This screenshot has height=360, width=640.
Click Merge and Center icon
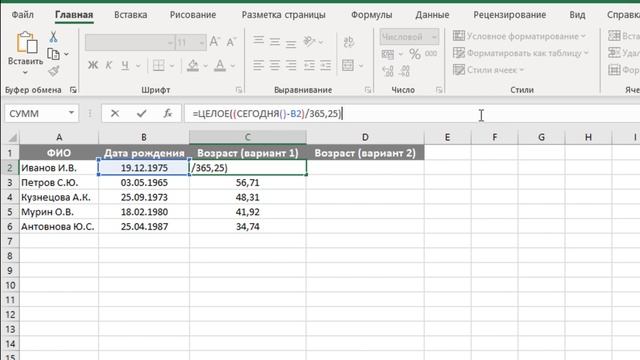coord(348,65)
